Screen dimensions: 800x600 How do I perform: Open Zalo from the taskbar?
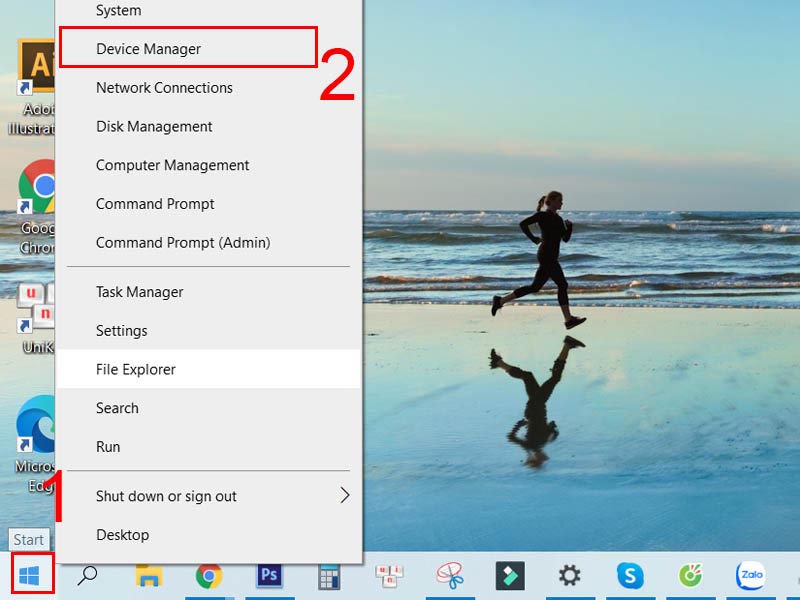tap(750, 575)
